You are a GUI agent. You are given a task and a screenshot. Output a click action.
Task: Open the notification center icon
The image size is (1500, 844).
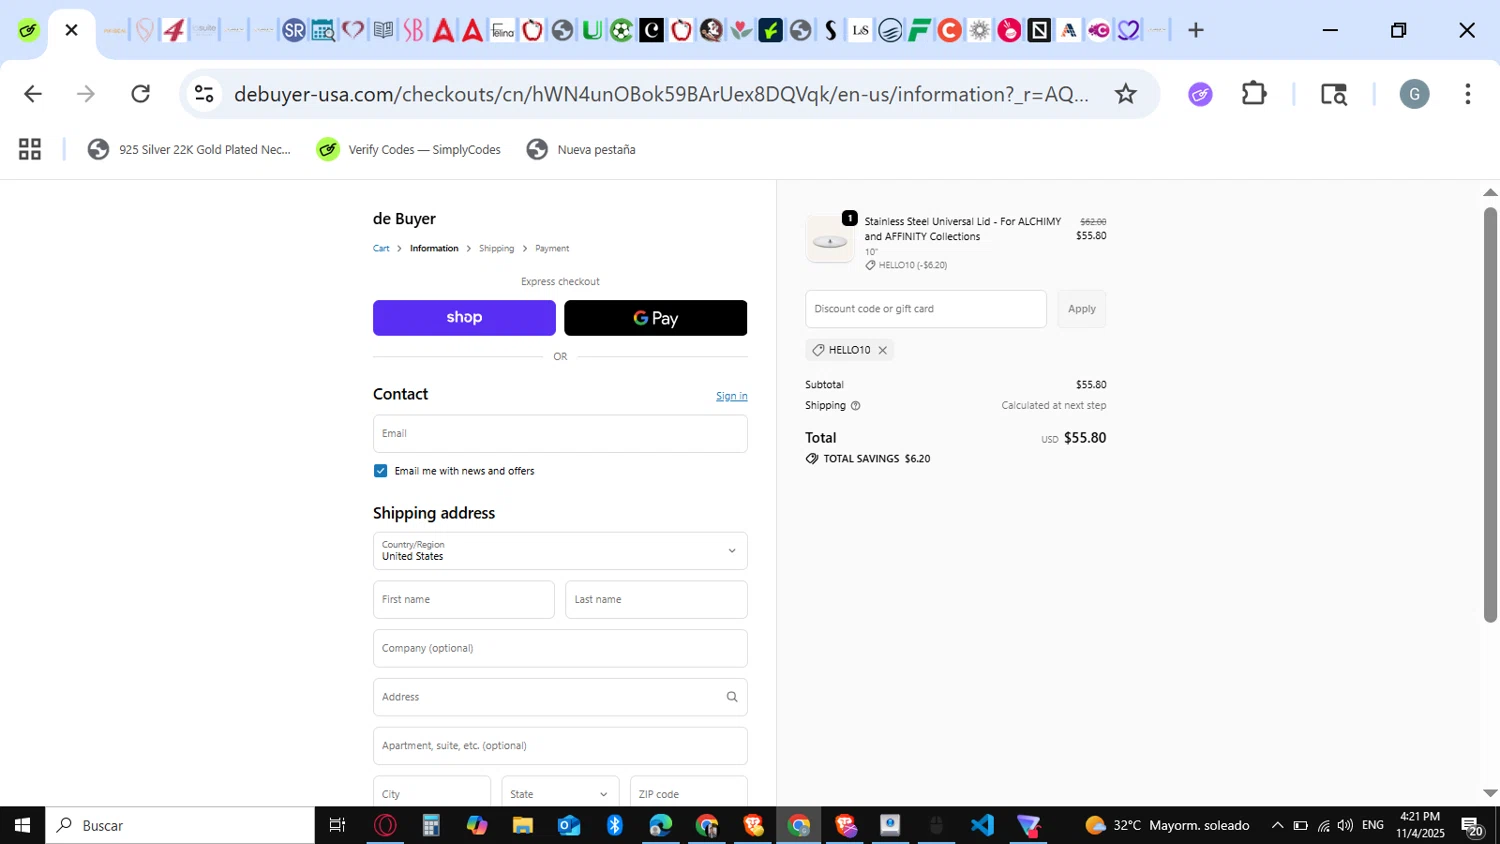[1472, 826]
